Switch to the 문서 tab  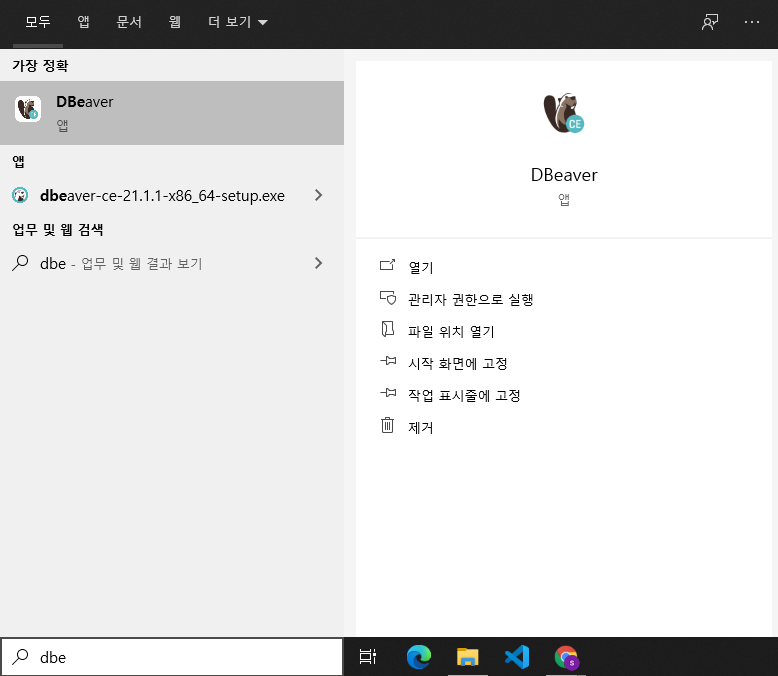click(x=129, y=22)
